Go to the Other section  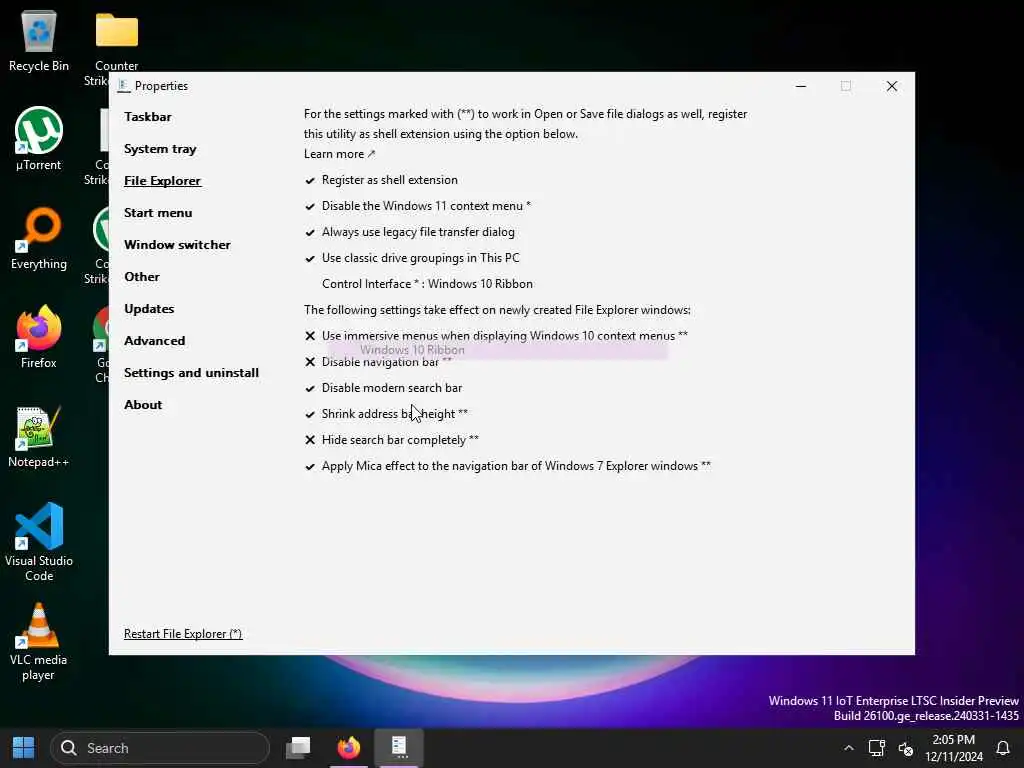142,277
